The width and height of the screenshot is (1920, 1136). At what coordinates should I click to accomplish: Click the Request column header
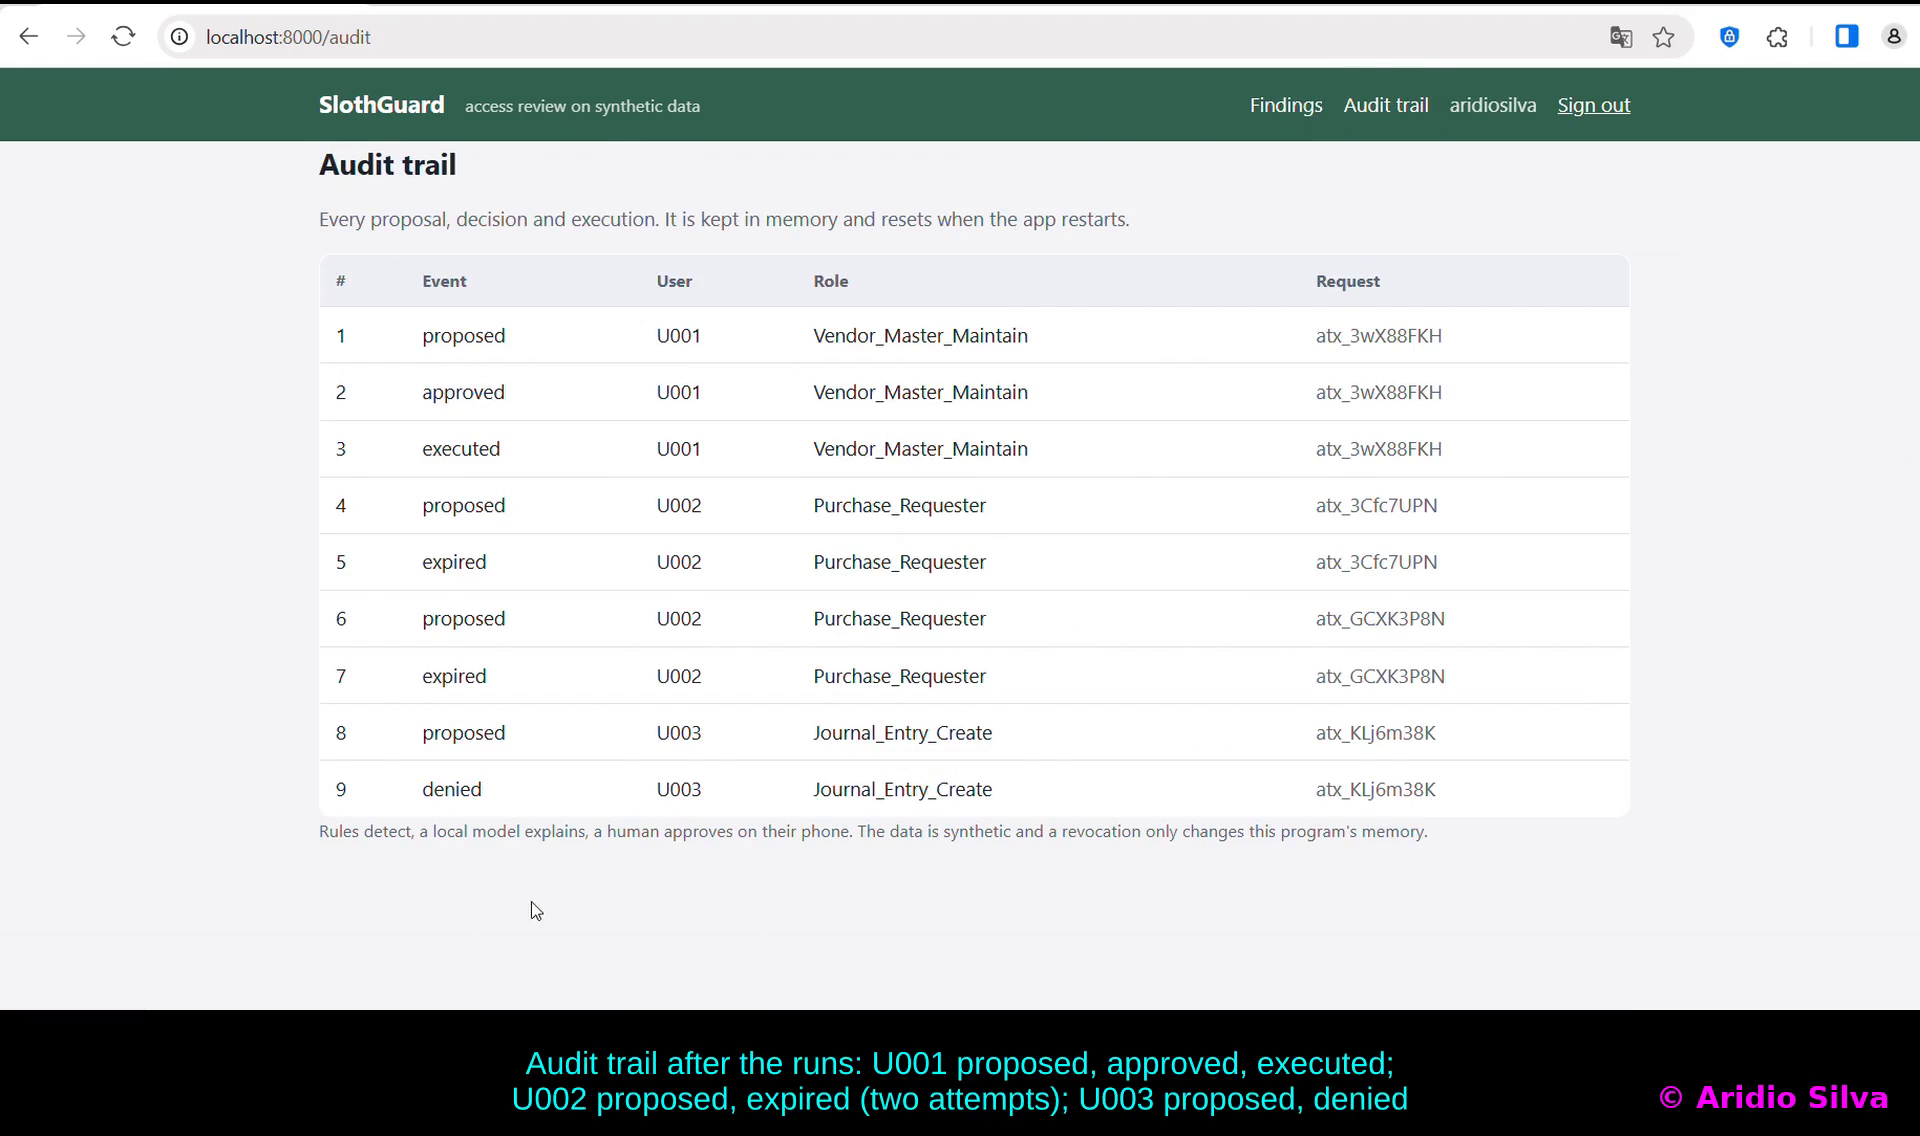1347,281
